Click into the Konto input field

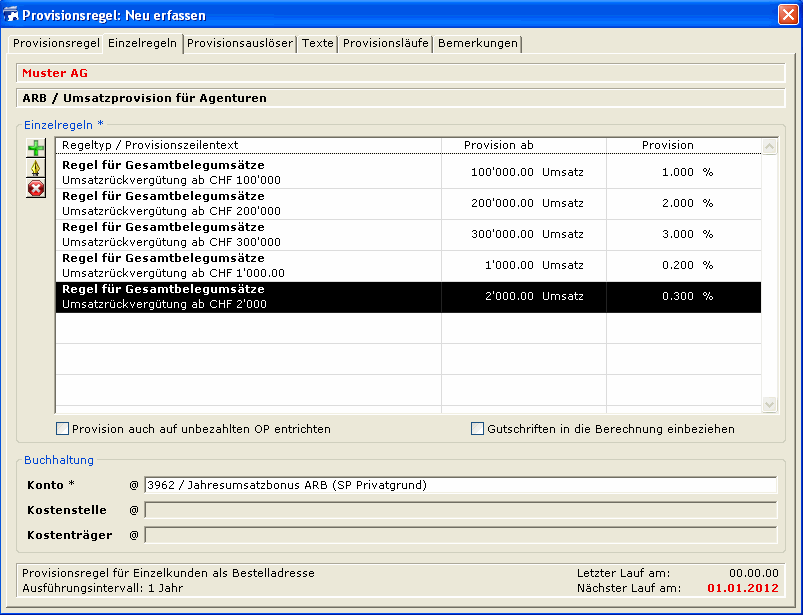point(460,486)
